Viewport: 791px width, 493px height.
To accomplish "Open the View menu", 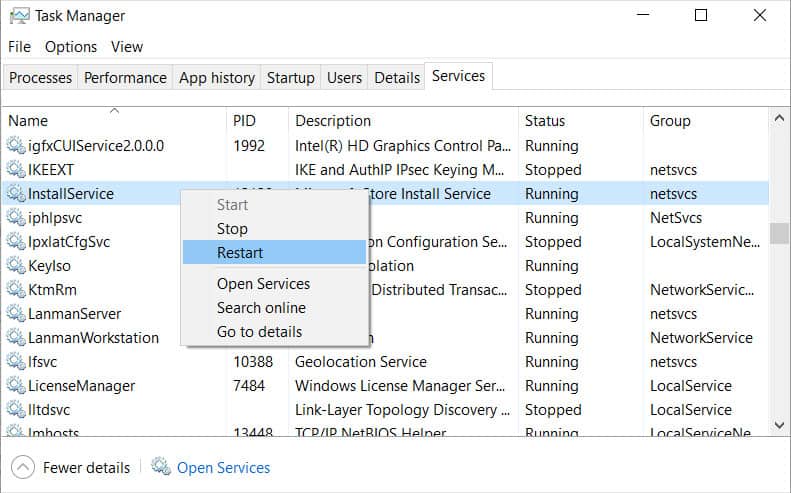I will click(x=127, y=47).
